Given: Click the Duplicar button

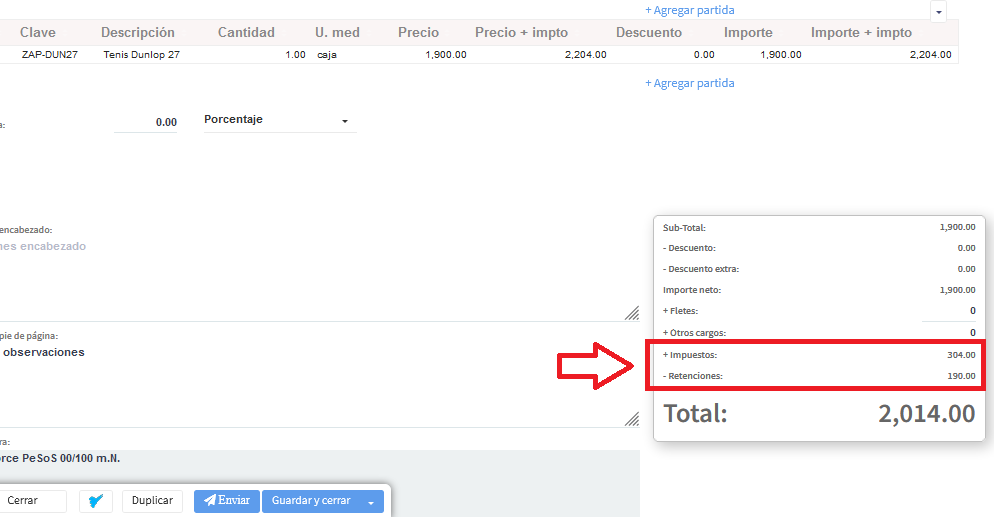Looking at the screenshot, I should 152,501.
